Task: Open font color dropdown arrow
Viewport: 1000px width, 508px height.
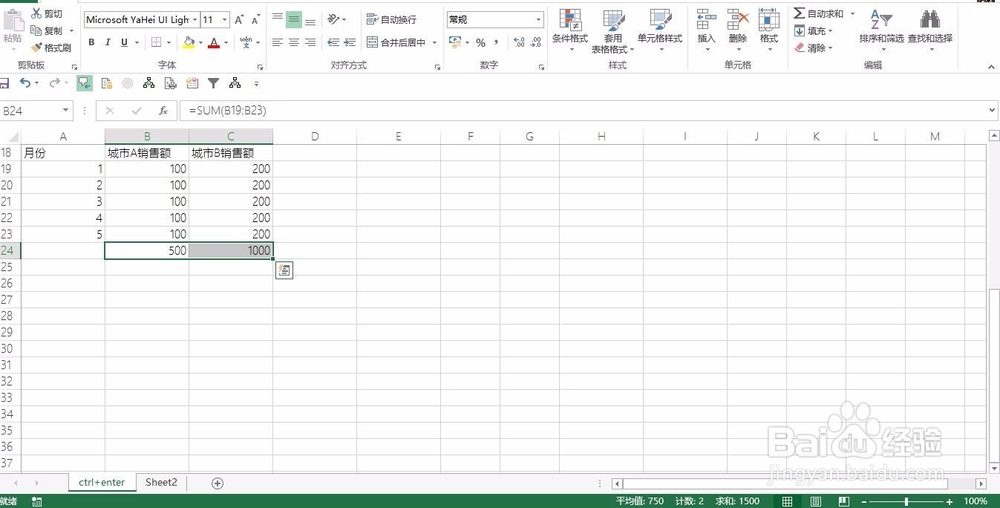Action: click(226, 43)
